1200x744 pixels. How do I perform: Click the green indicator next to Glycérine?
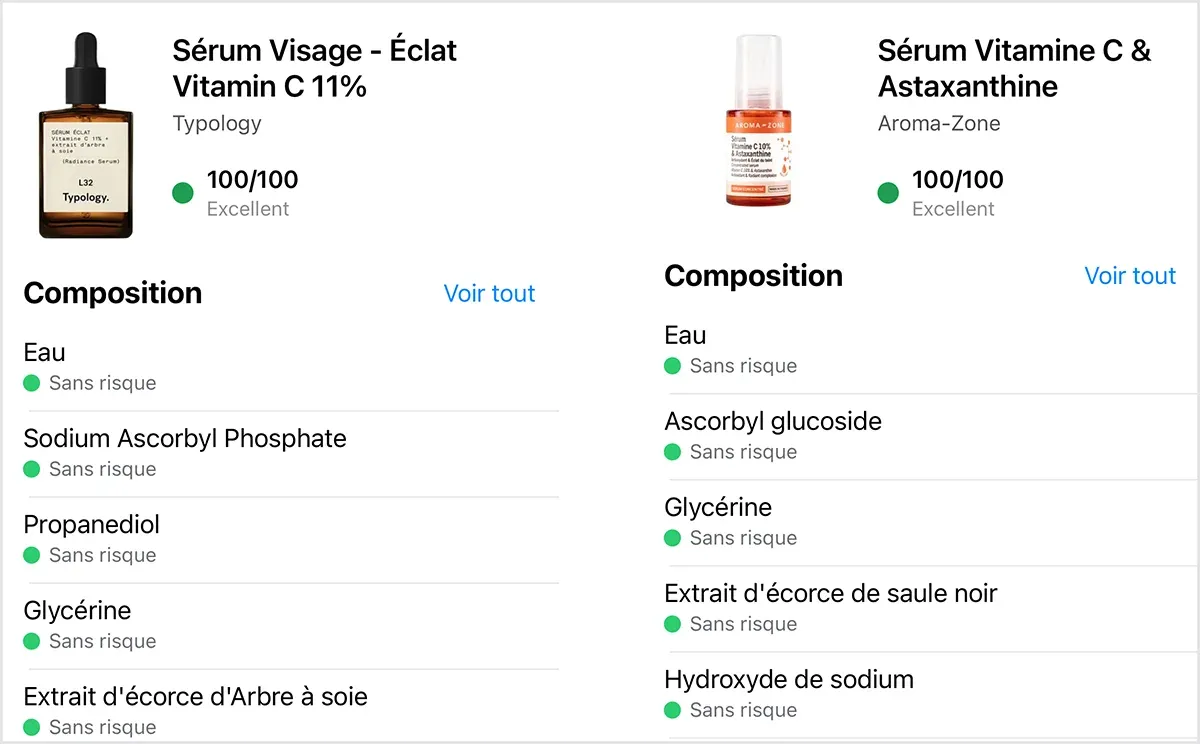pos(31,641)
